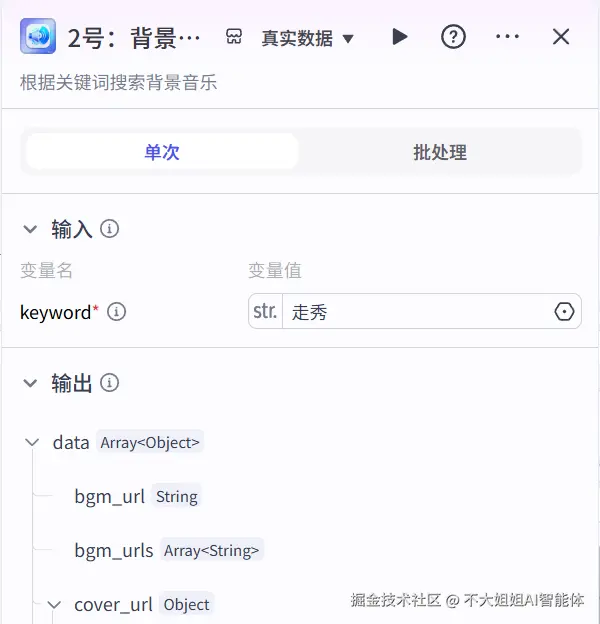This screenshot has width=600, height=624.
Task: Open the more options ellipsis menu
Action: 507,37
